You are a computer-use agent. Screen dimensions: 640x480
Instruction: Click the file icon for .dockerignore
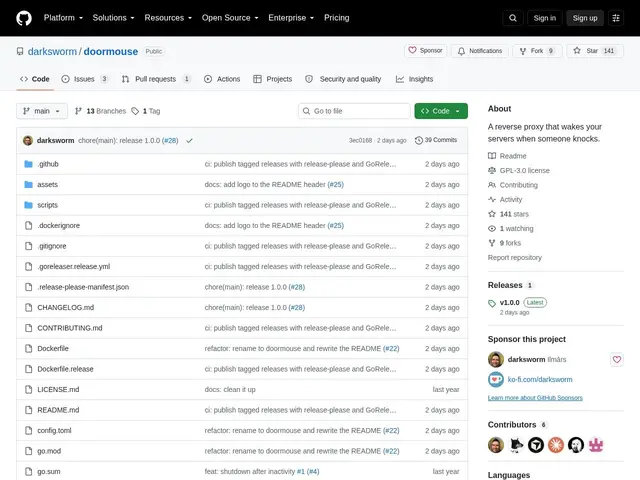click(x=28, y=225)
